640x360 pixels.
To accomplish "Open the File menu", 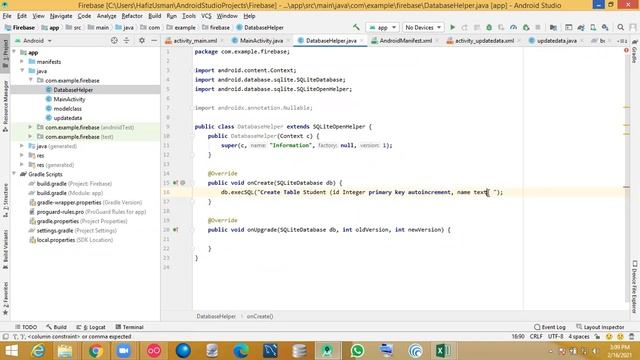I will (x=7, y=16).
